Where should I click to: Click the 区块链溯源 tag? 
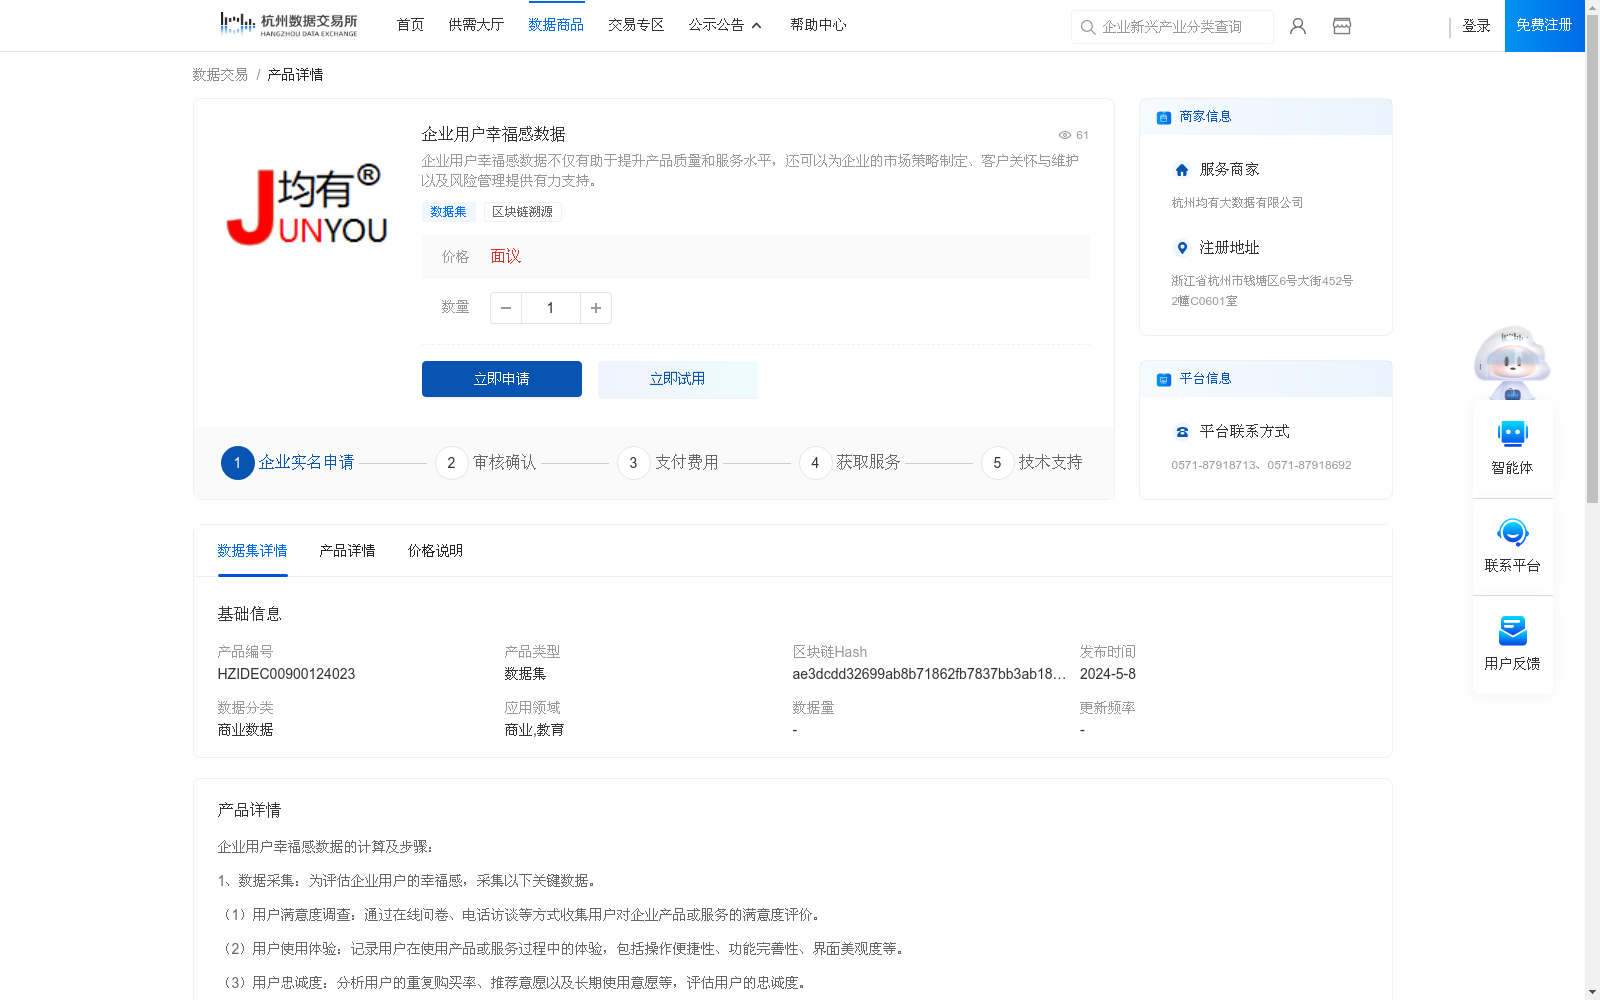pos(522,212)
